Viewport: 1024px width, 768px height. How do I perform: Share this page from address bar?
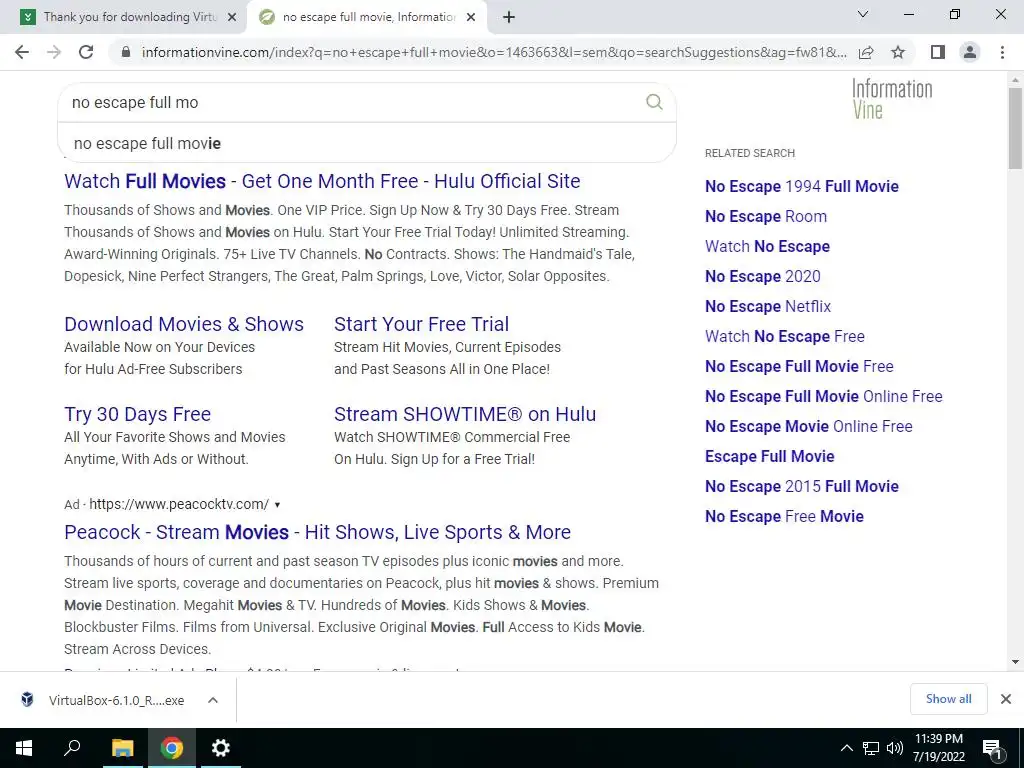(866, 52)
